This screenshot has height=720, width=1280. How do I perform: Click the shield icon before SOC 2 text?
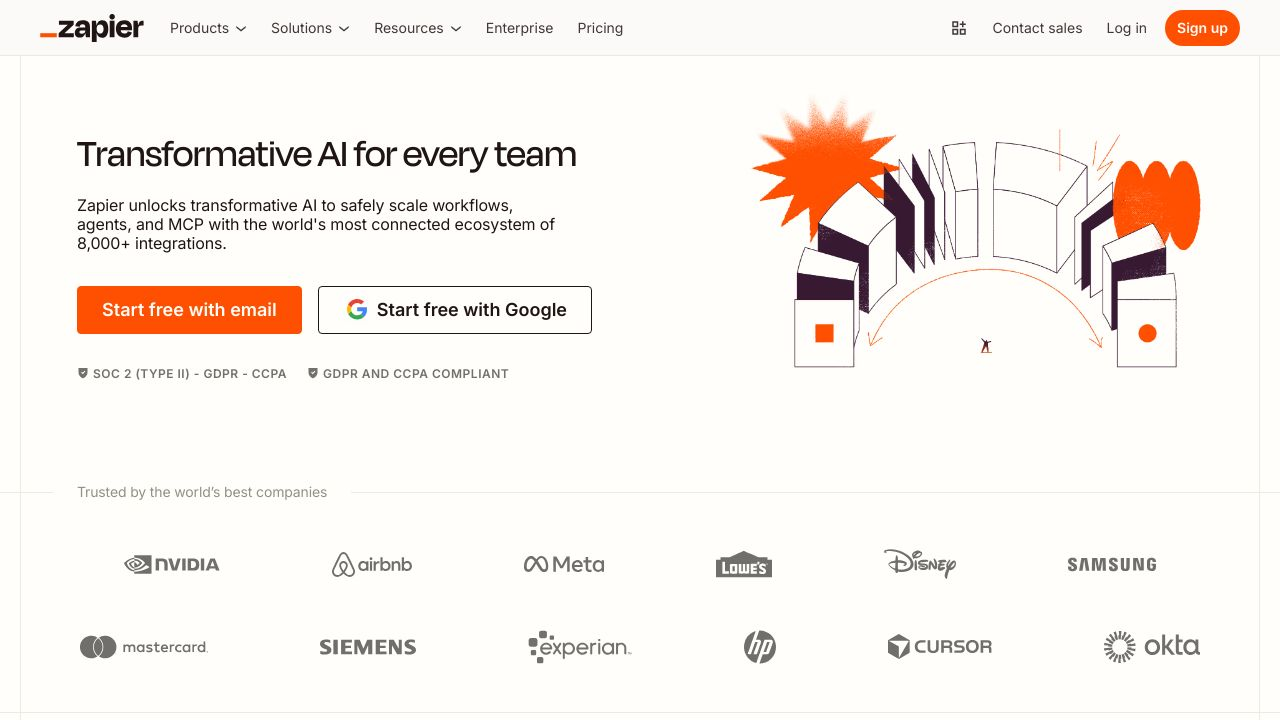coord(82,373)
